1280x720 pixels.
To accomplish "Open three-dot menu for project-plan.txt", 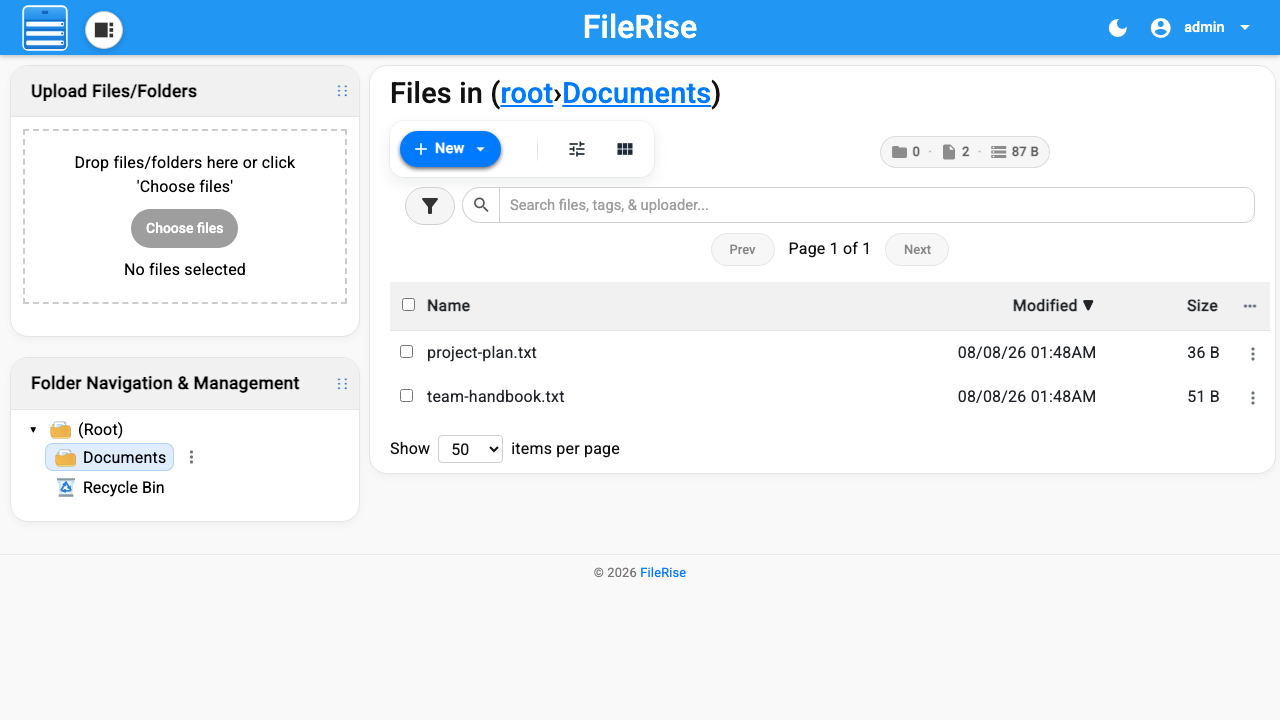I will [1253, 354].
